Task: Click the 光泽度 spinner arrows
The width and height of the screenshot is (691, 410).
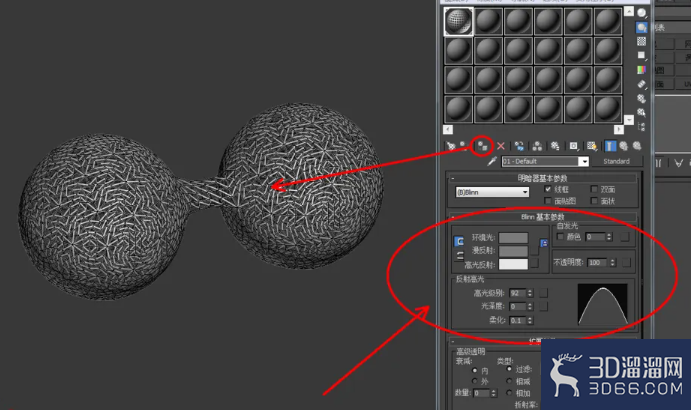Action: coord(530,306)
